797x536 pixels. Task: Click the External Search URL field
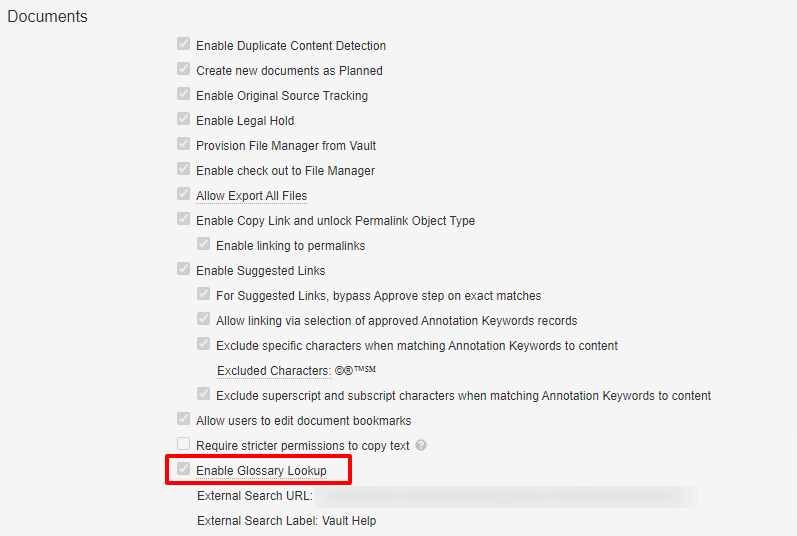click(505, 496)
